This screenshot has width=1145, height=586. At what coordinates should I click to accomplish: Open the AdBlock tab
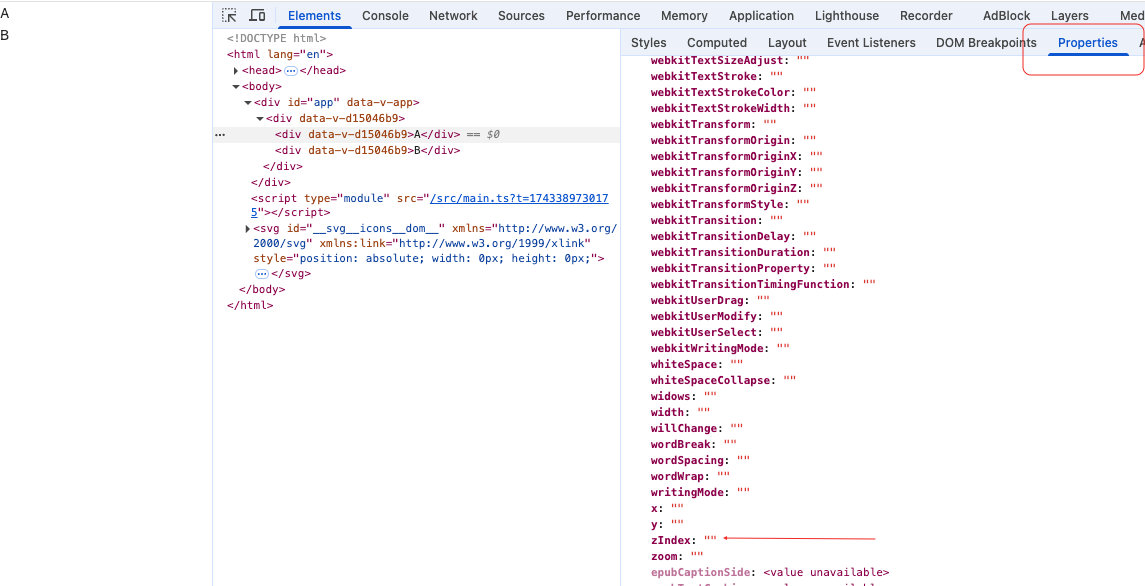coord(1006,15)
